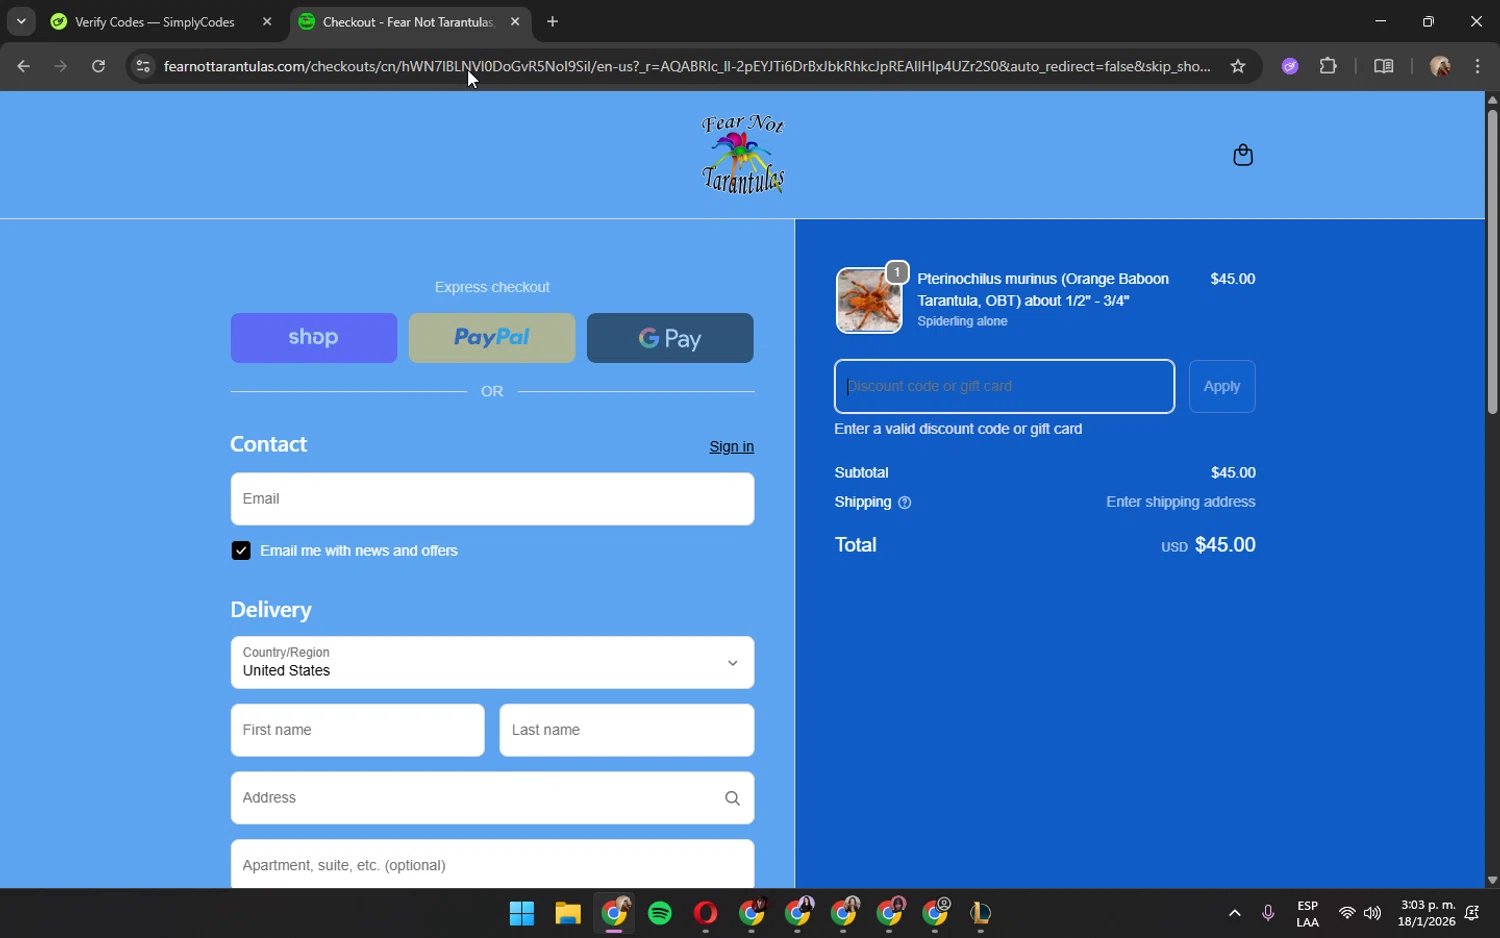Open the ESP LAA language indicator
1500x938 pixels.
point(1307,913)
